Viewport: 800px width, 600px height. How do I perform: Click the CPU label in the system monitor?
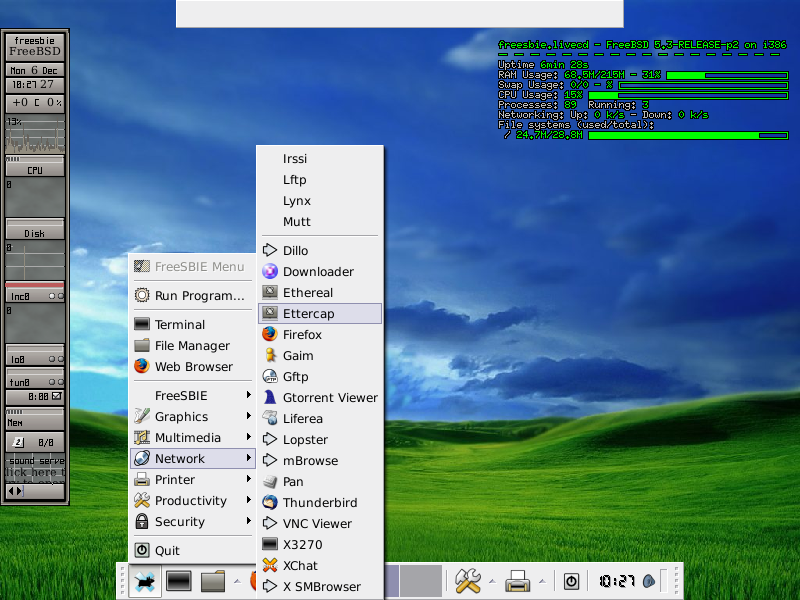[x=35, y=170]
